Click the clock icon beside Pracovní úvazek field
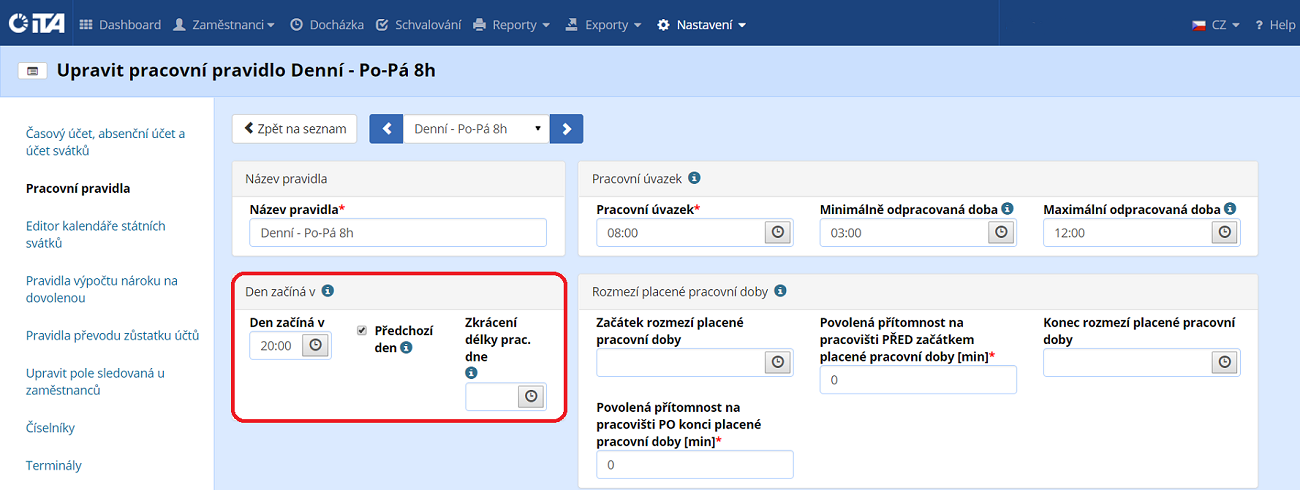 777,232
